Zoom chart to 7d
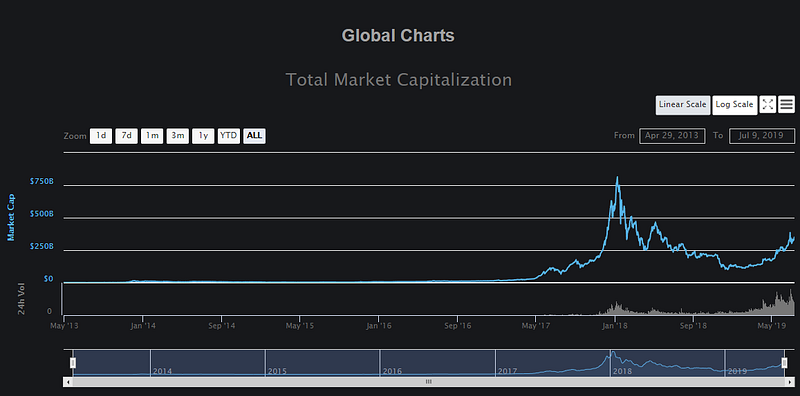Viewport: 800px width, 396px height. (127, 136)
